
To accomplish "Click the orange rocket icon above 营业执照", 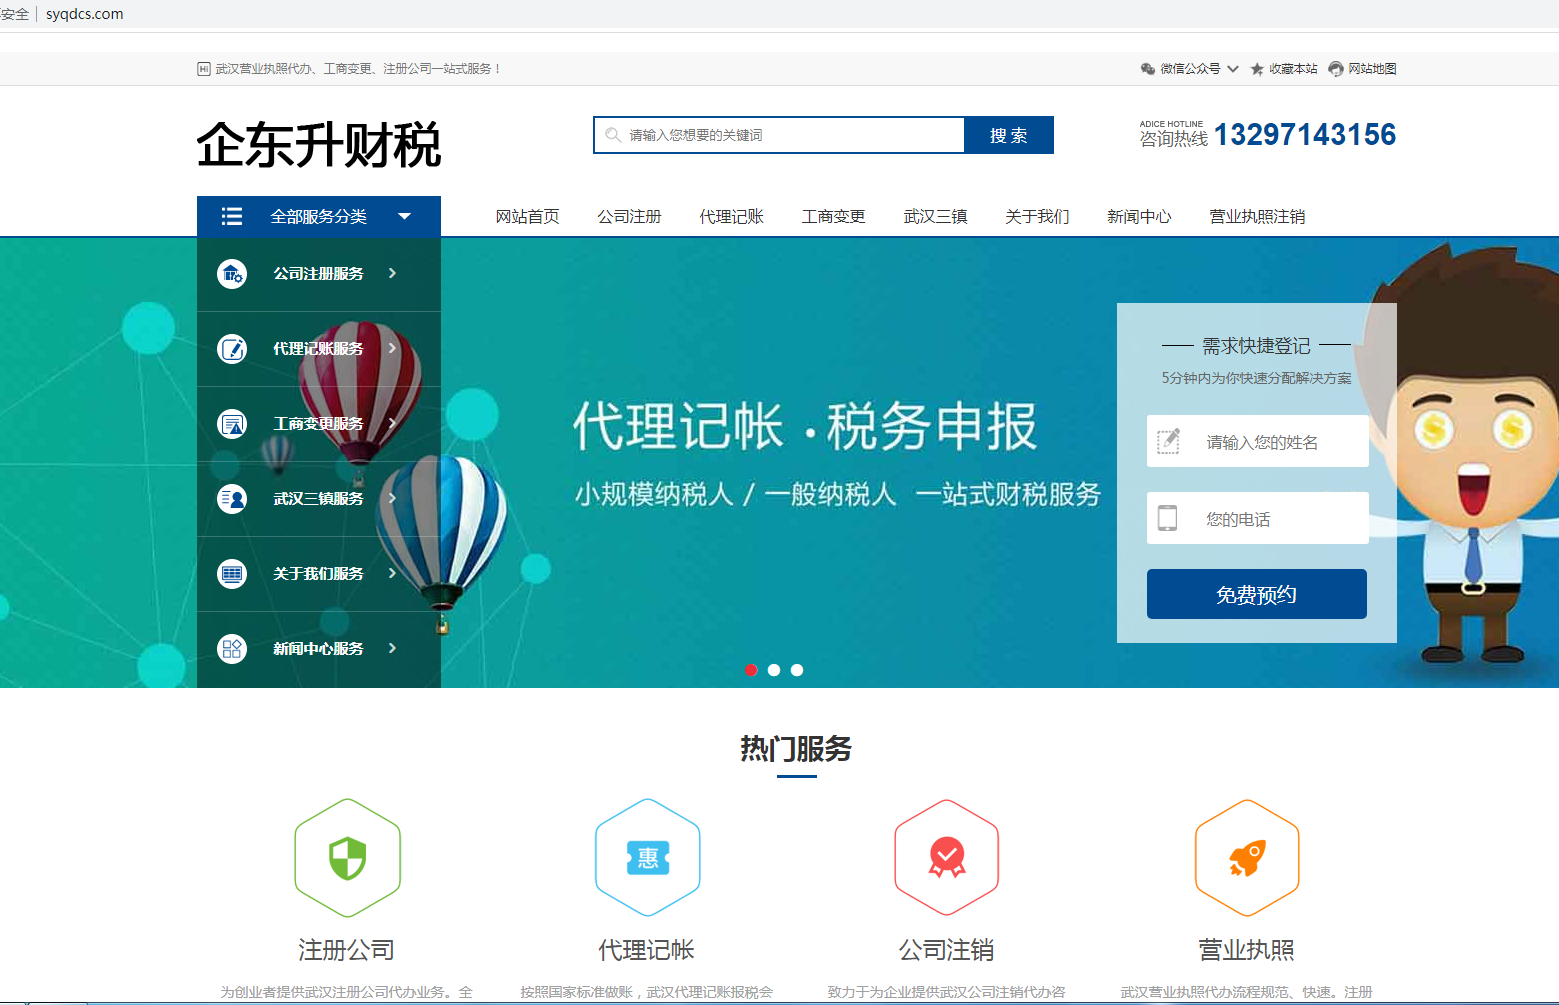I will coord(1246,858).
